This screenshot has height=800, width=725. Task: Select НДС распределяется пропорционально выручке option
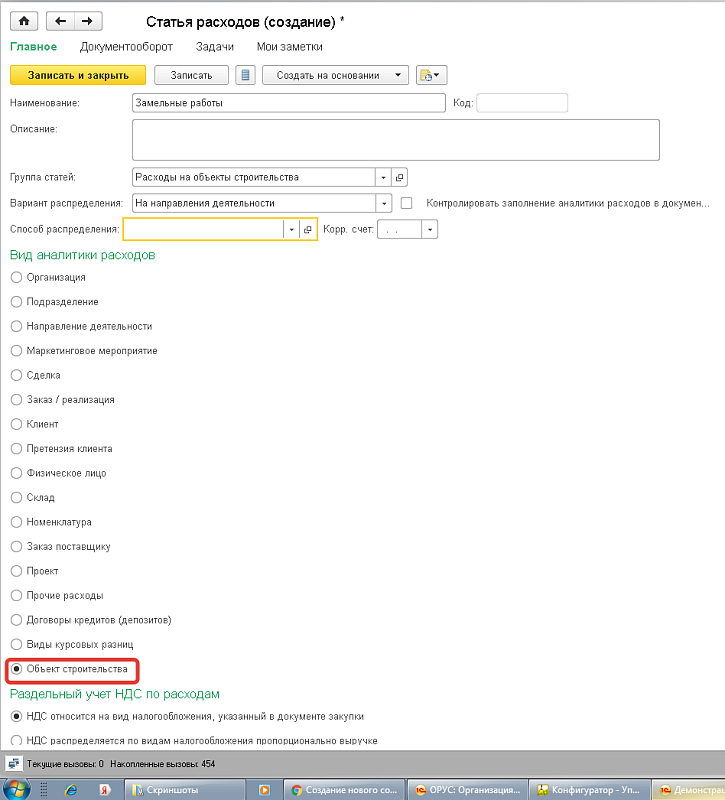tap(16, 740)
